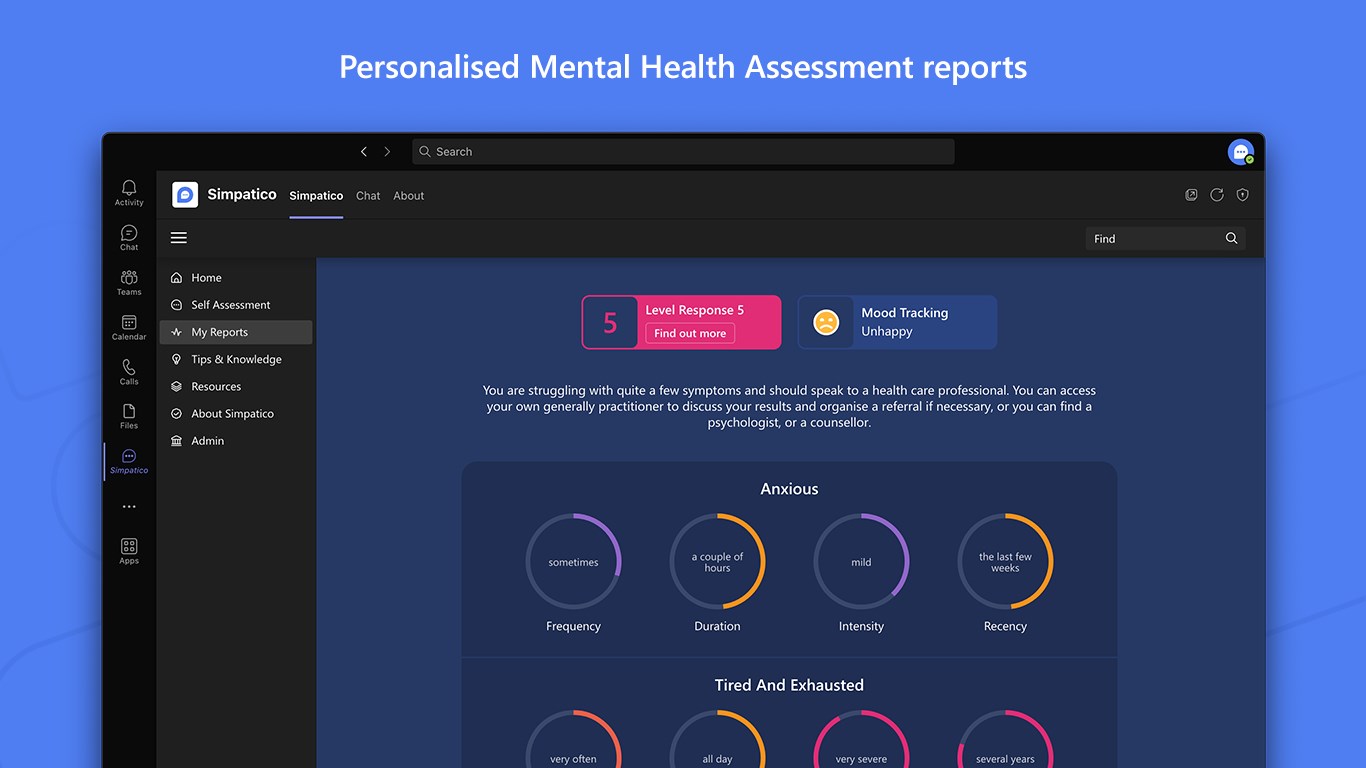This screenshot has height=768, width=1366.
Task: Click the Intensity label under Anxious
Action: coord(862,626)
